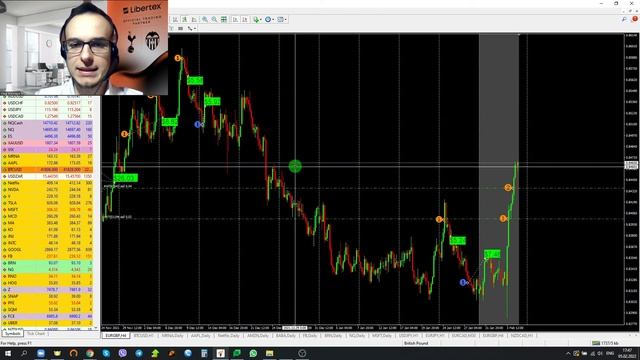Switch chart to bar chart type
Viewport: 640px width, 360px height.
(176, 20)
